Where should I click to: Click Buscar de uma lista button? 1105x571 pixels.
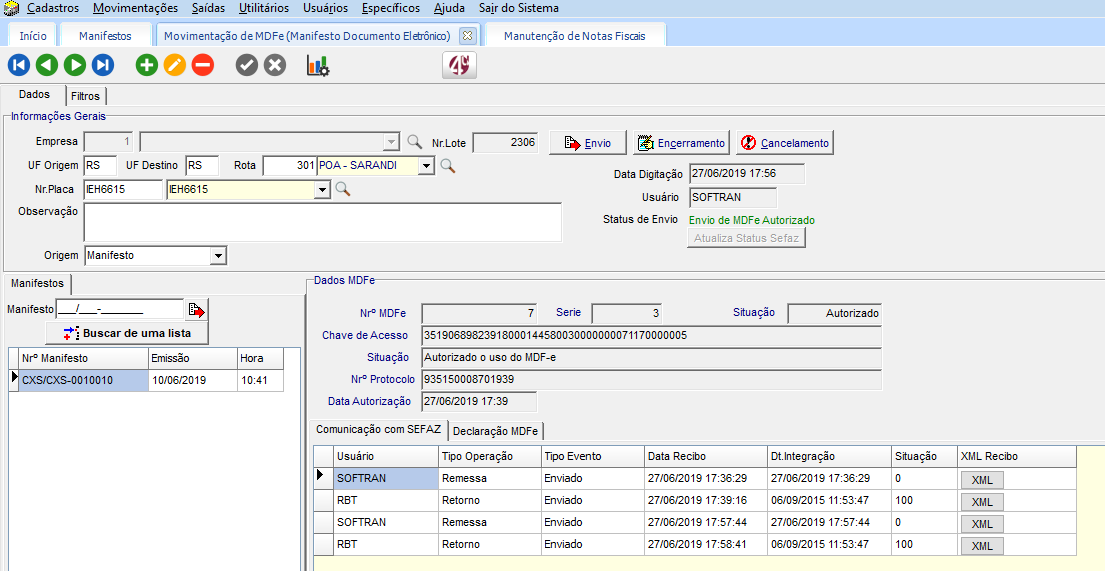[127, 333]
